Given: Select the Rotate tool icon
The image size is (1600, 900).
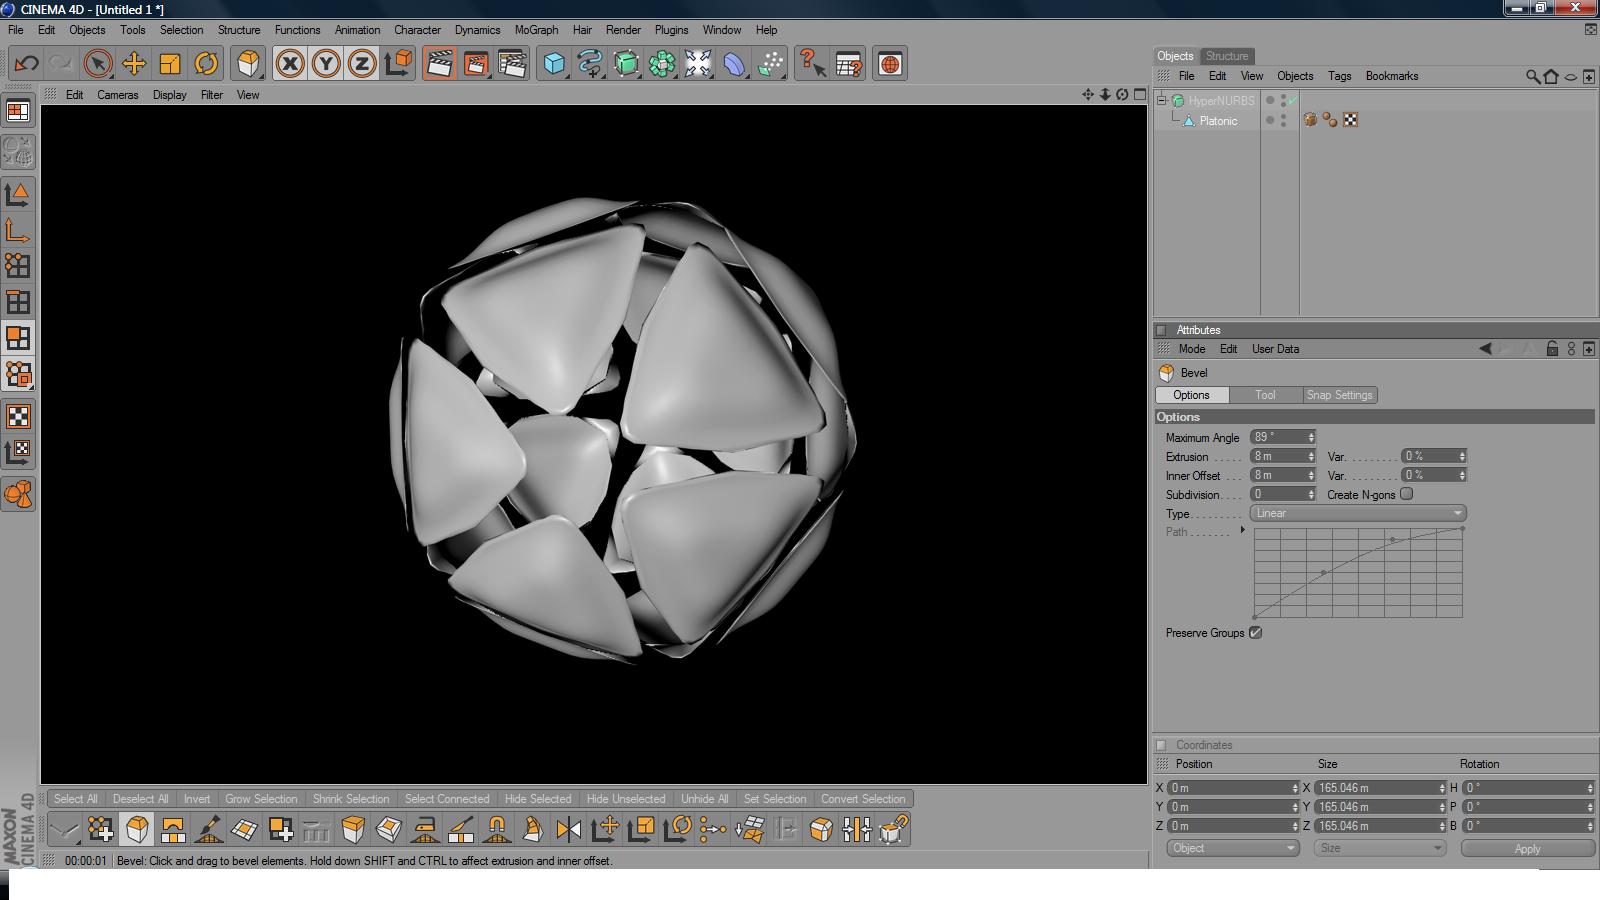Looking at the screenshot, I should [x=206, y=64].
